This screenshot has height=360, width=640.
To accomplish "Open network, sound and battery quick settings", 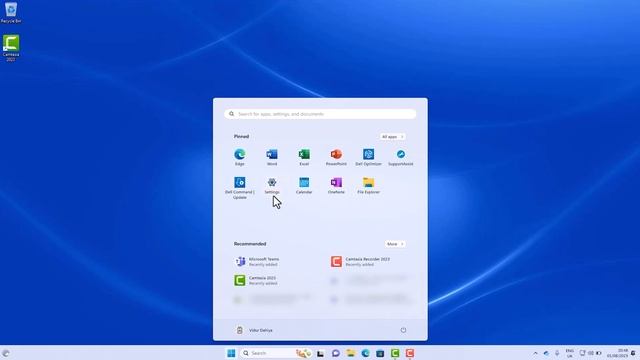I will [x=591, y=353].
